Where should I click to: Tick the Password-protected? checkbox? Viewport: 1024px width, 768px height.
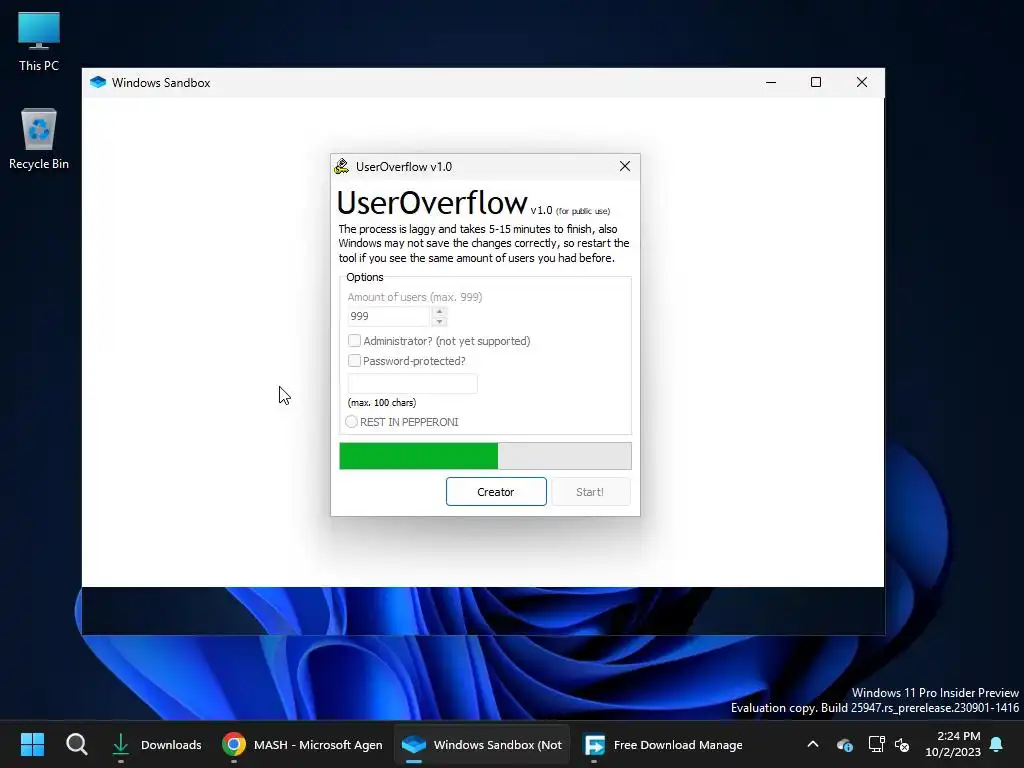coord(354,360)
